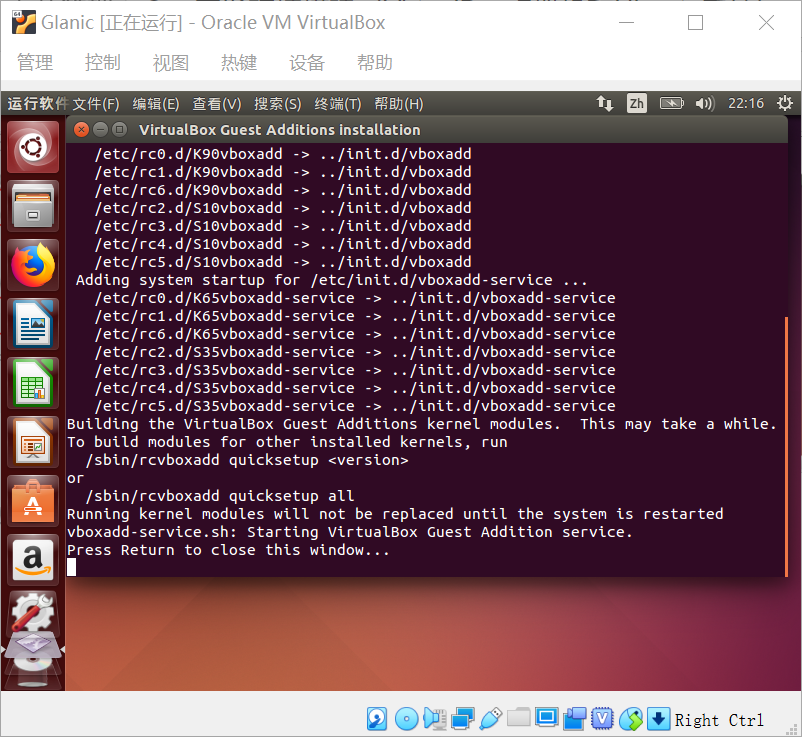Launch Firefox from the Ubuntu launcher
This screenshot has height=737, width=802.
pyautogui.click(x=33, y=265)
